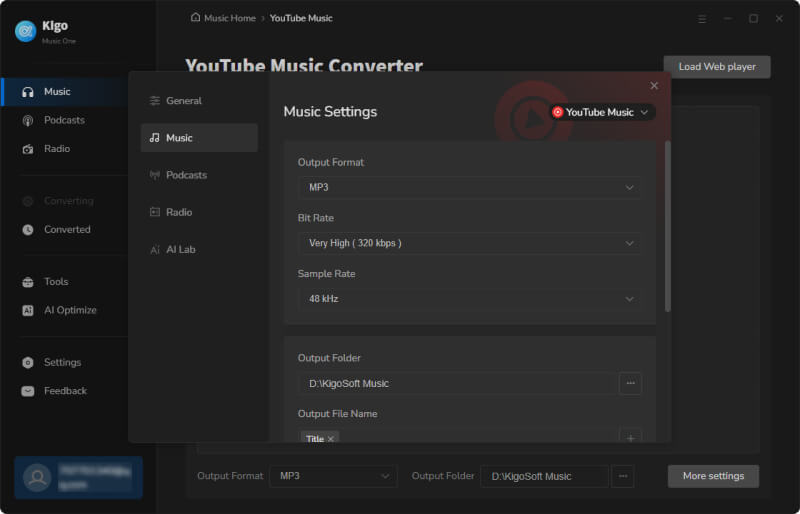Select Podcasts tab in settings dialog
Image resolution: width=800 pixels, height=514 pixels.
199,175
